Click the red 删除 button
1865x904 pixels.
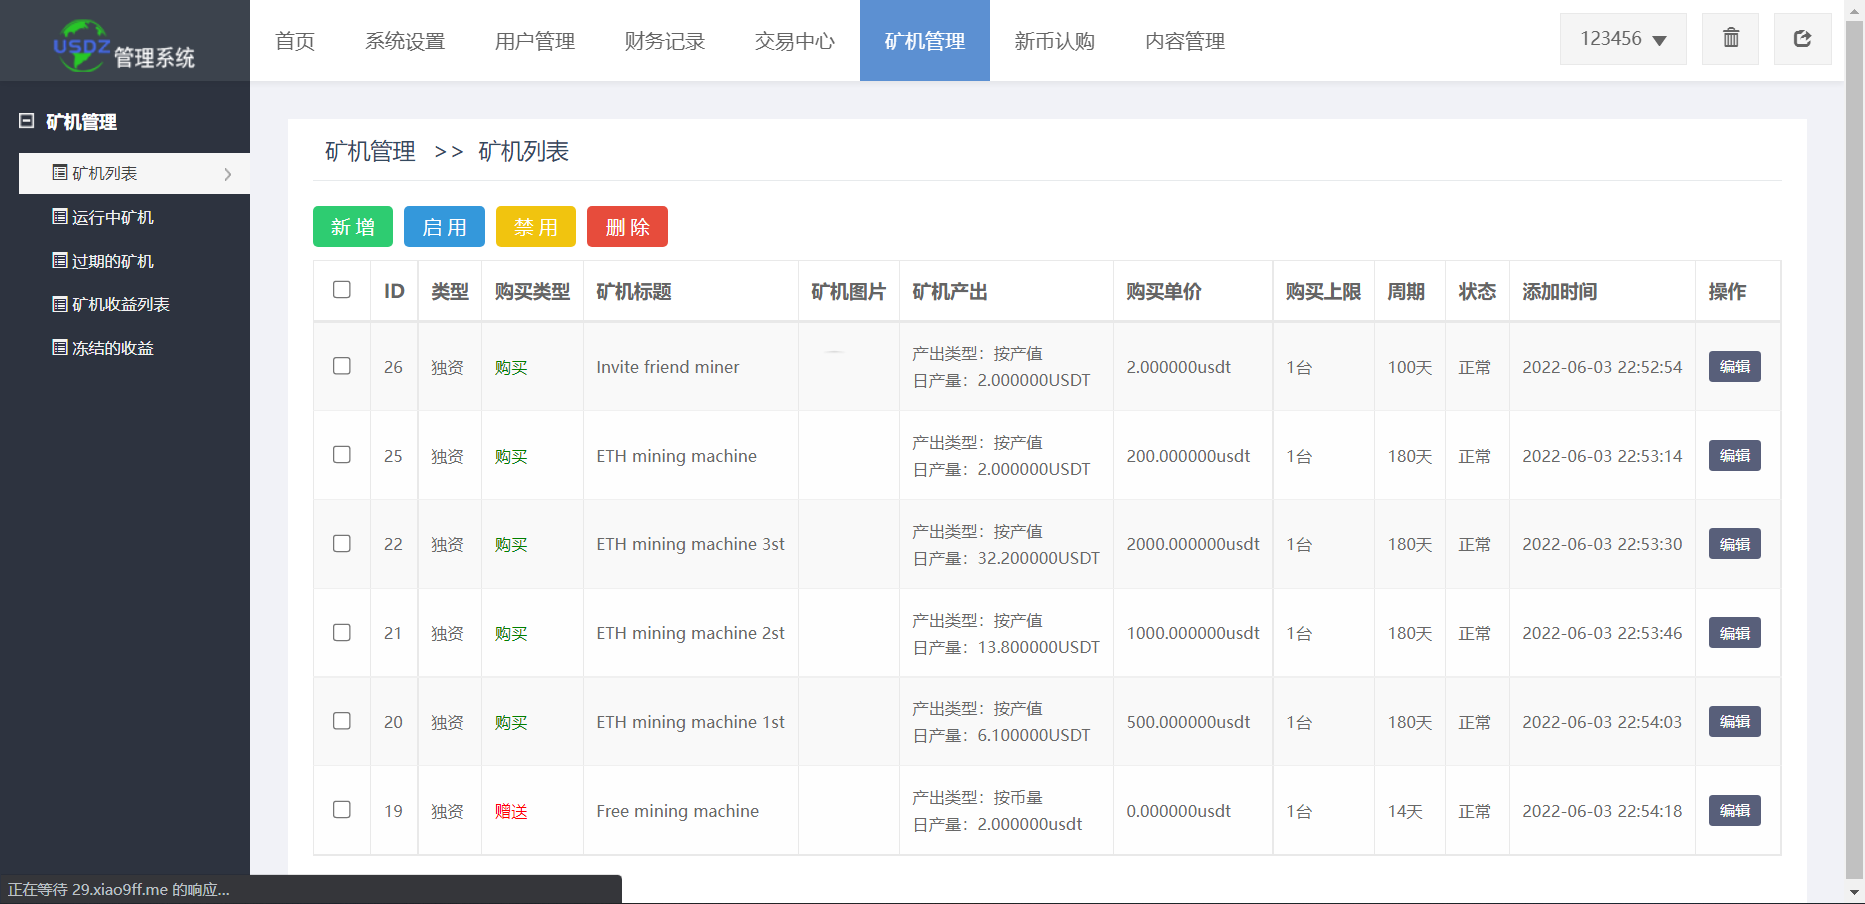coord(627,227)
